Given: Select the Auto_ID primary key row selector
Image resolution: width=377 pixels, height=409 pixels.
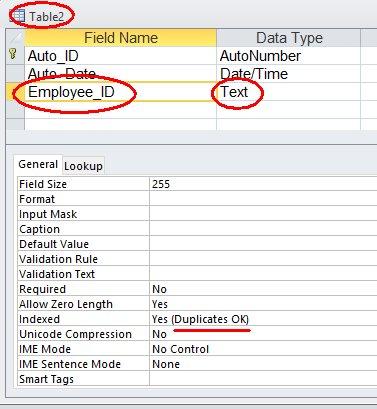Looking at the screenshot, I should click(x=15, y=56).
